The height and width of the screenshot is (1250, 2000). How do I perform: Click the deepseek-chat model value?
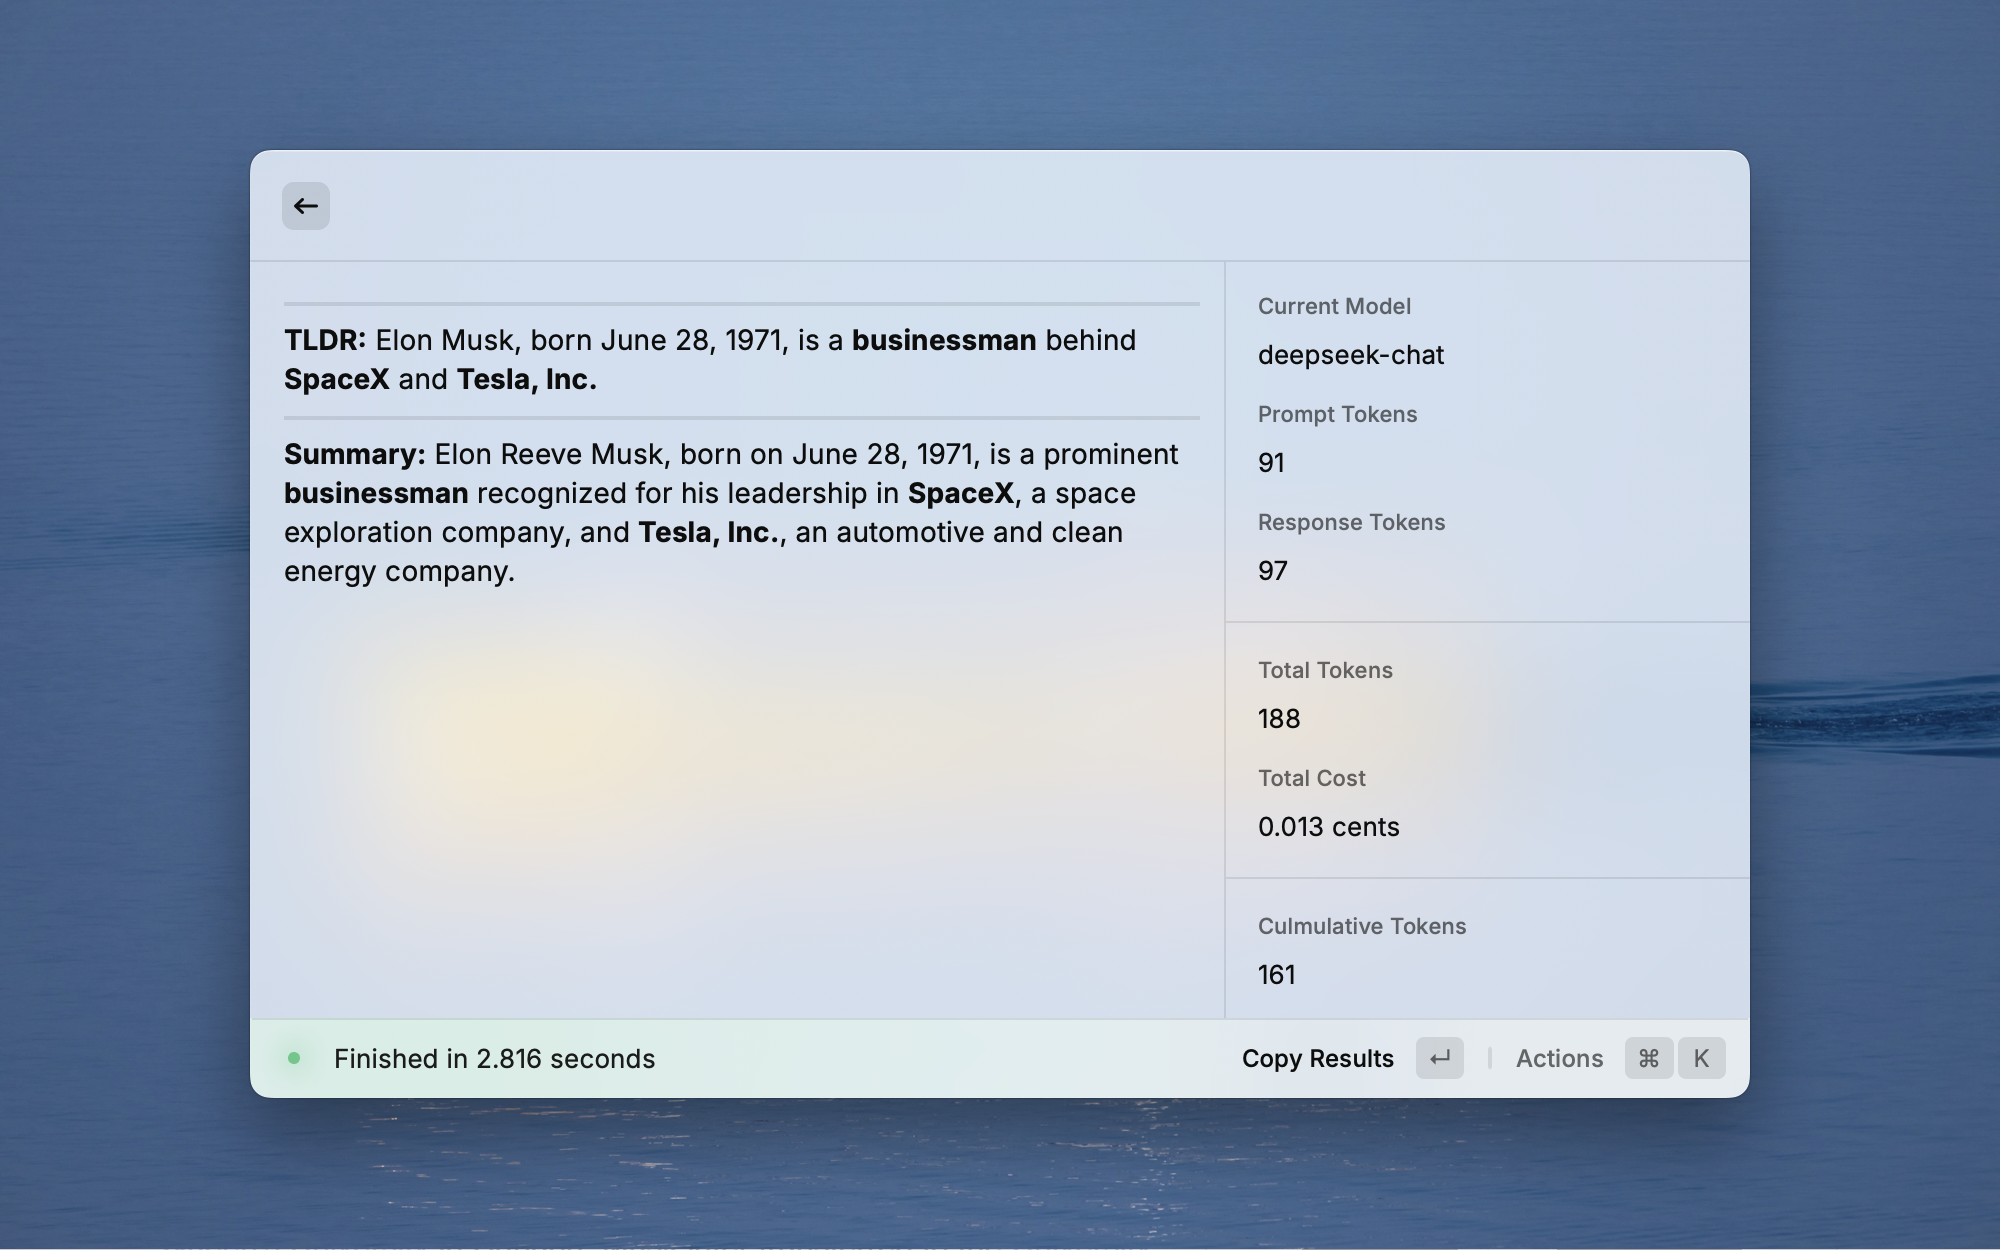pos(1350,355)
